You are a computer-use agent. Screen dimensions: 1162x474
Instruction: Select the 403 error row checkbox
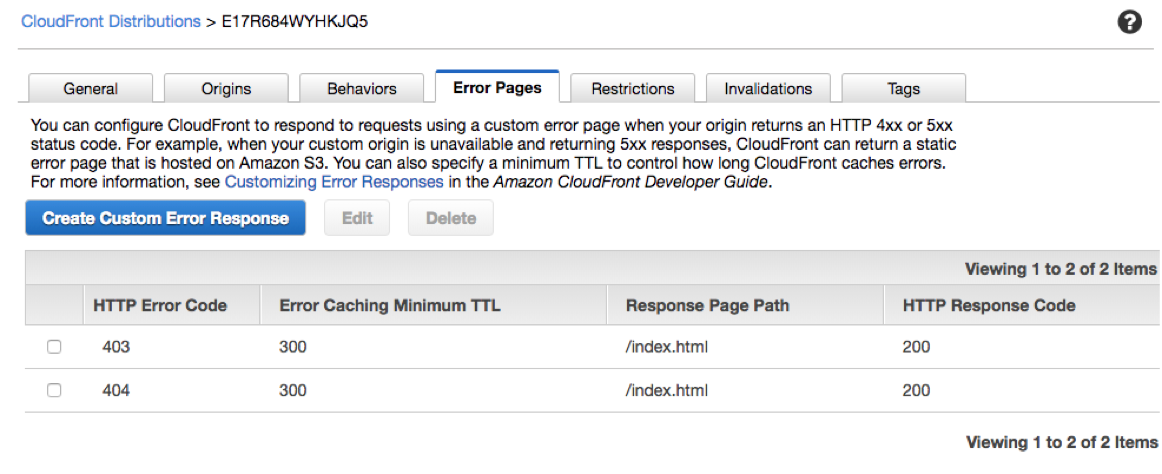tap(54, 347)
